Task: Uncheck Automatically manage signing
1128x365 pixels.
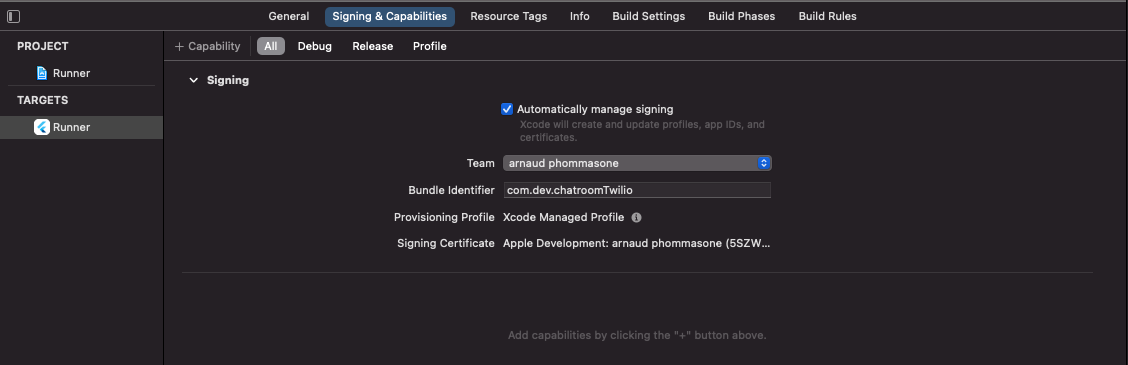Action: click(x=507, y=109)
